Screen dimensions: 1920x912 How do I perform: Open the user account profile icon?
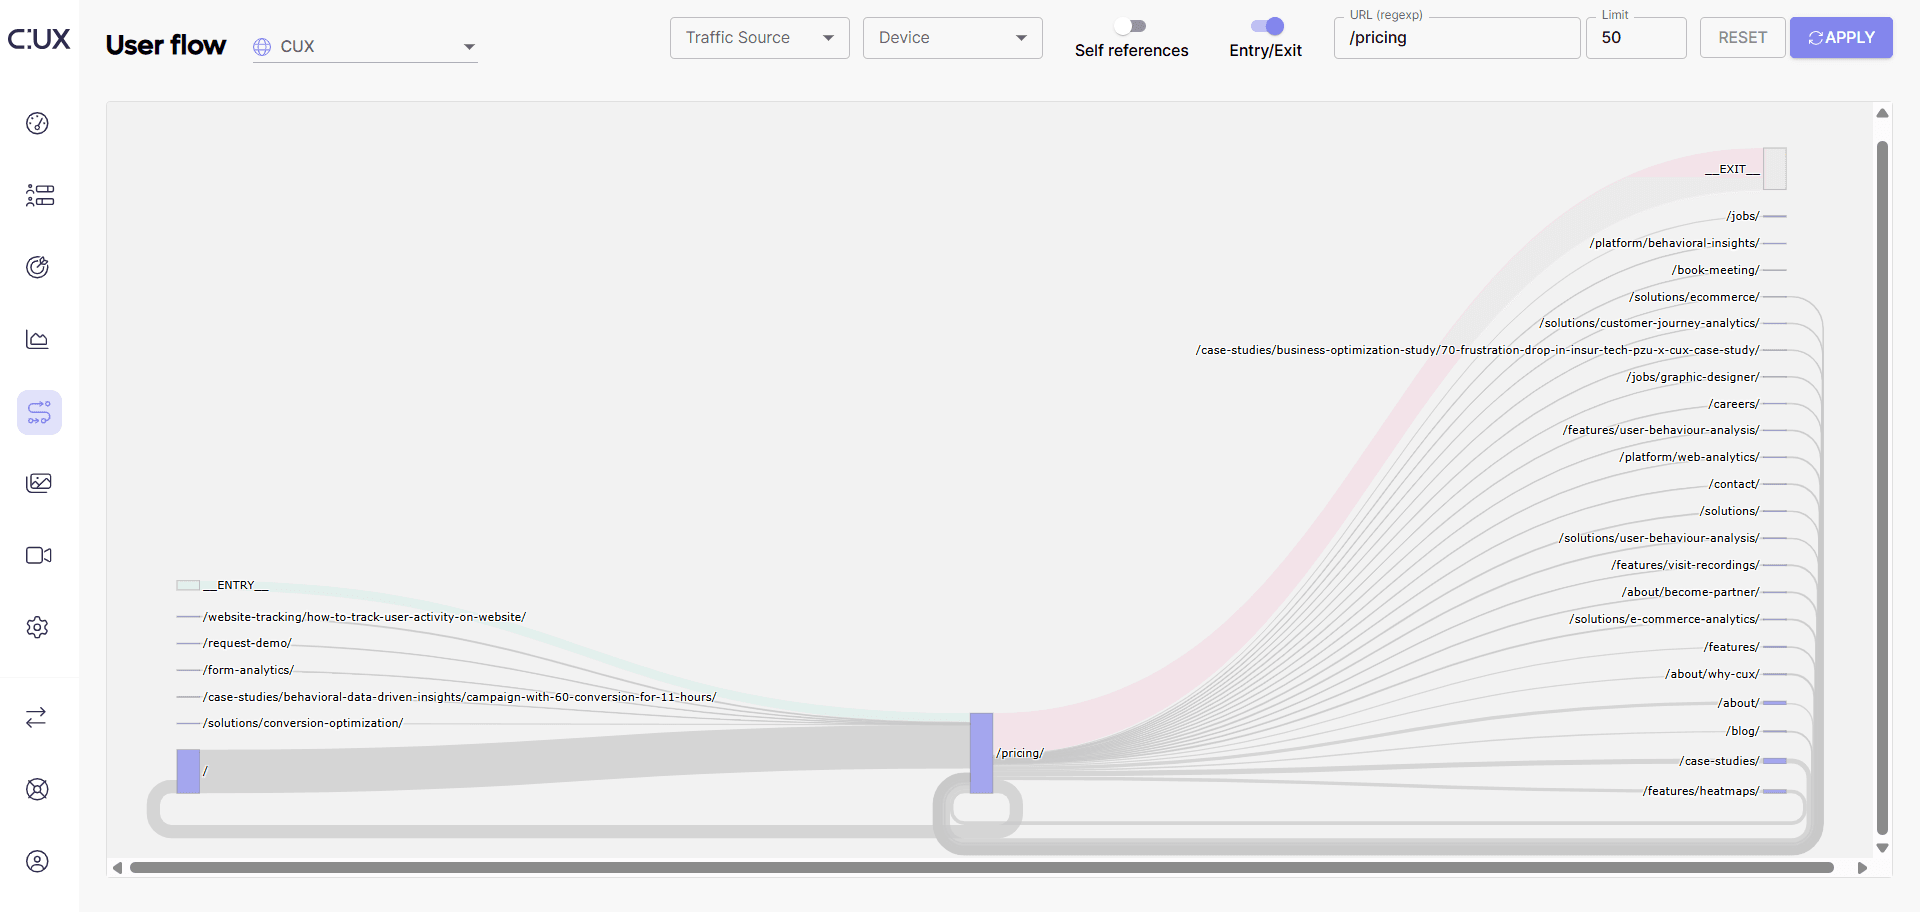pos(37,861)
